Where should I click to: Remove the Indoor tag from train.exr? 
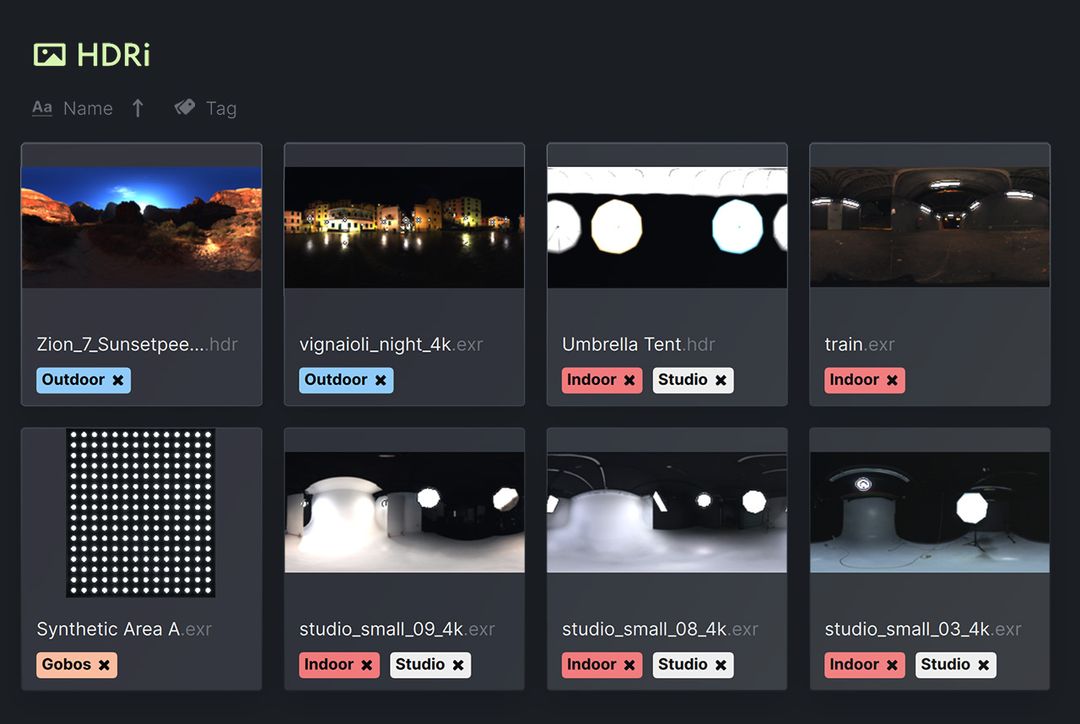tap(893, 380)
